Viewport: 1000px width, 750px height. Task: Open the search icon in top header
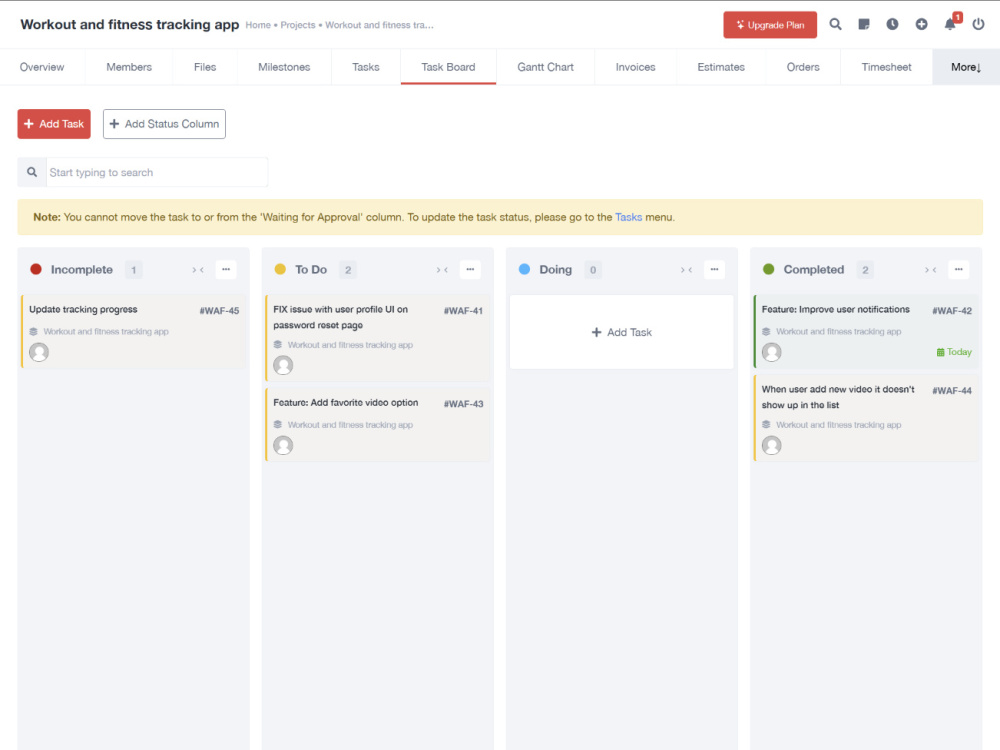[835, 24]
